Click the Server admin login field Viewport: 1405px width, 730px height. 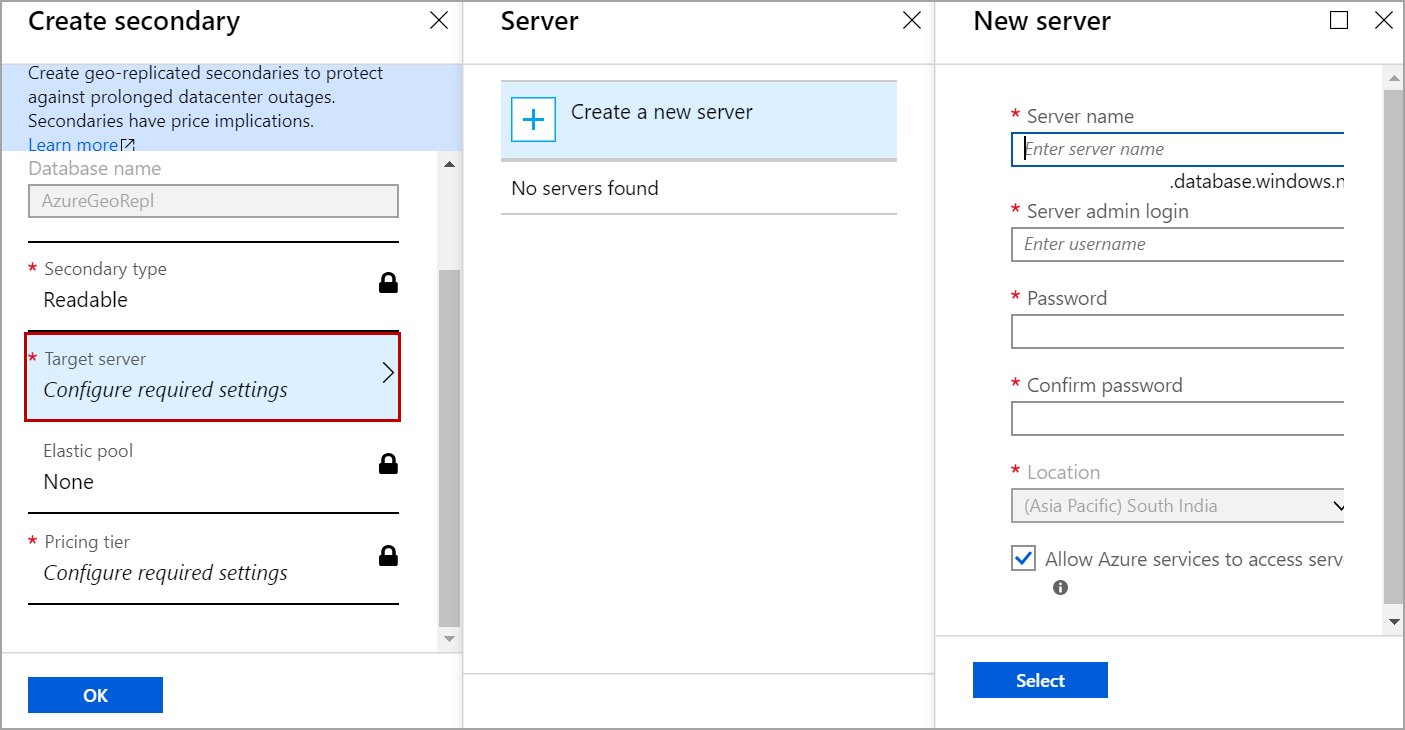tap(1178, 244)
